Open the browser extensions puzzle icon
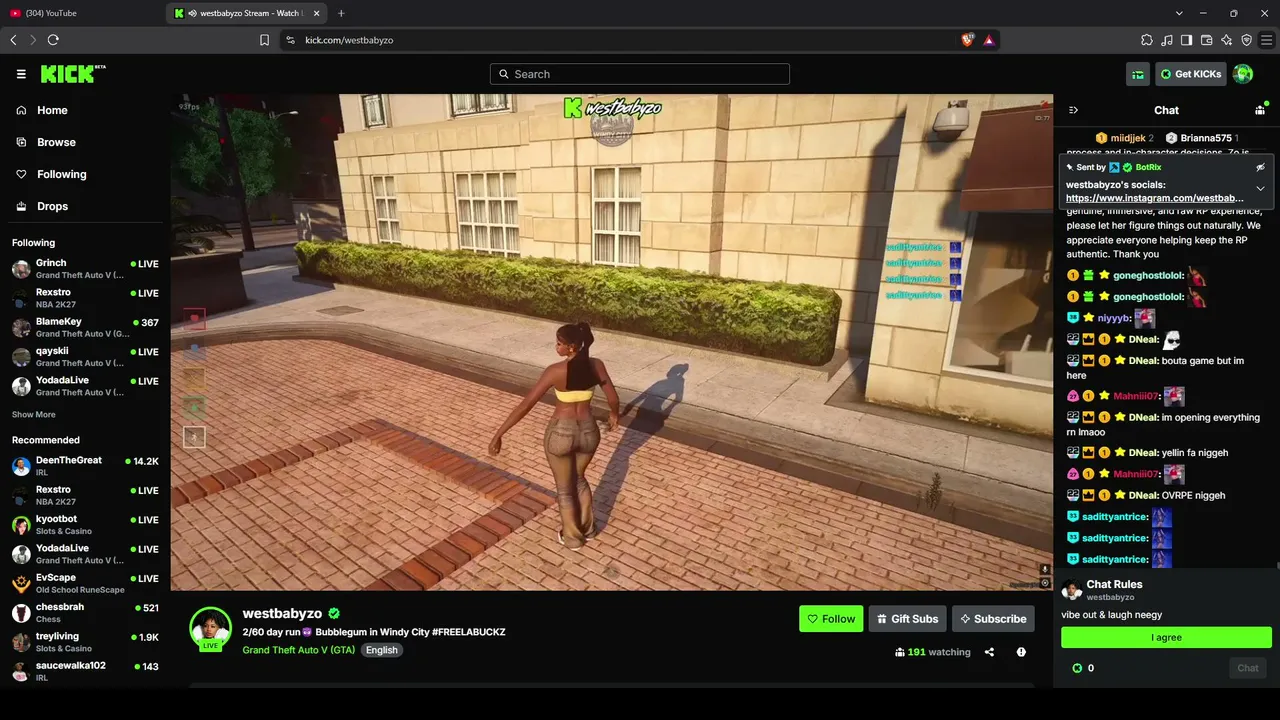Image resolution: width=1280 pixels, height=720 pixels. tap(1147, 40)
